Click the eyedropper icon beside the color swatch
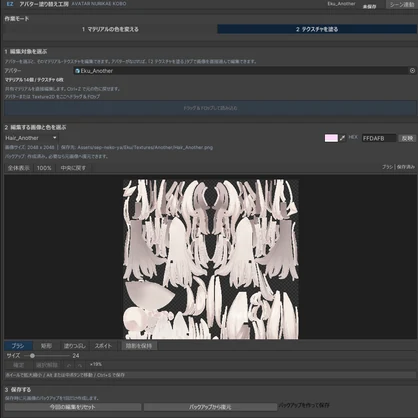This screenshot has height=418, width=418. click(x=342, y=138)
